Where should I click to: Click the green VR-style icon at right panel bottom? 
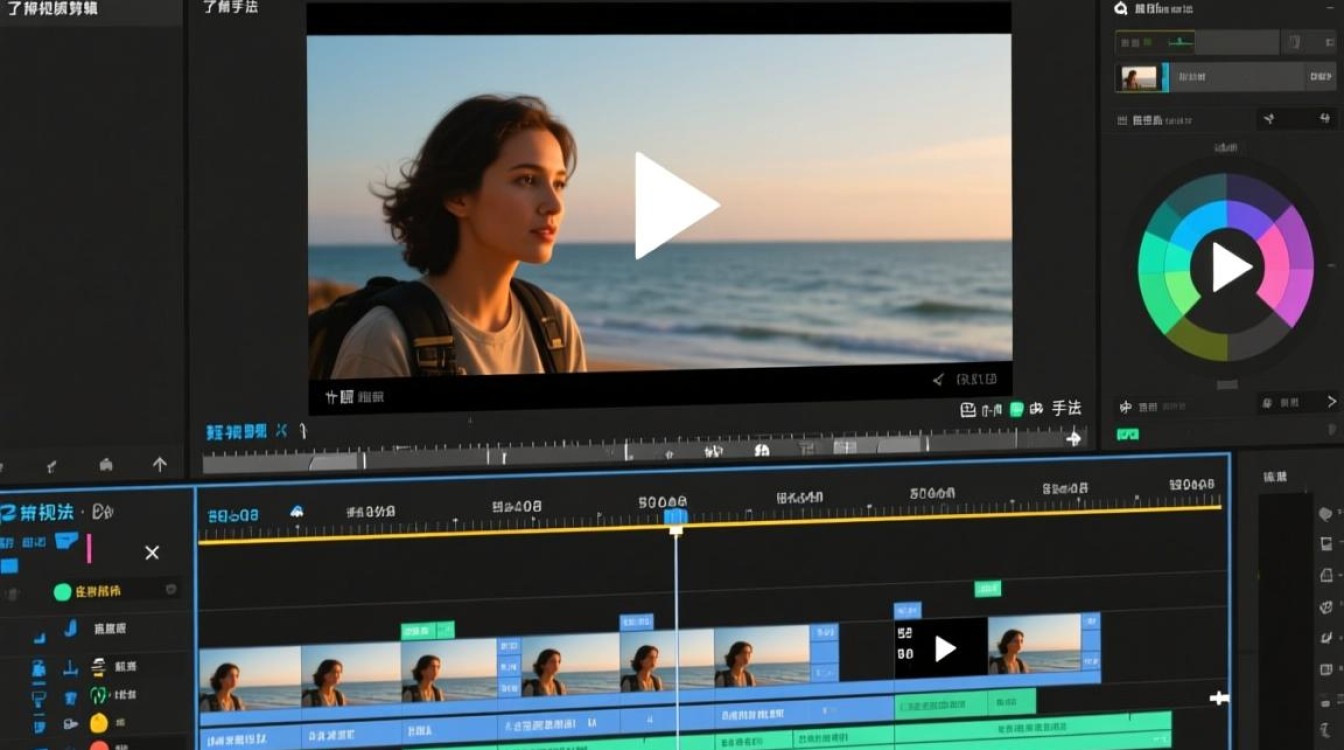point(1128,435)
